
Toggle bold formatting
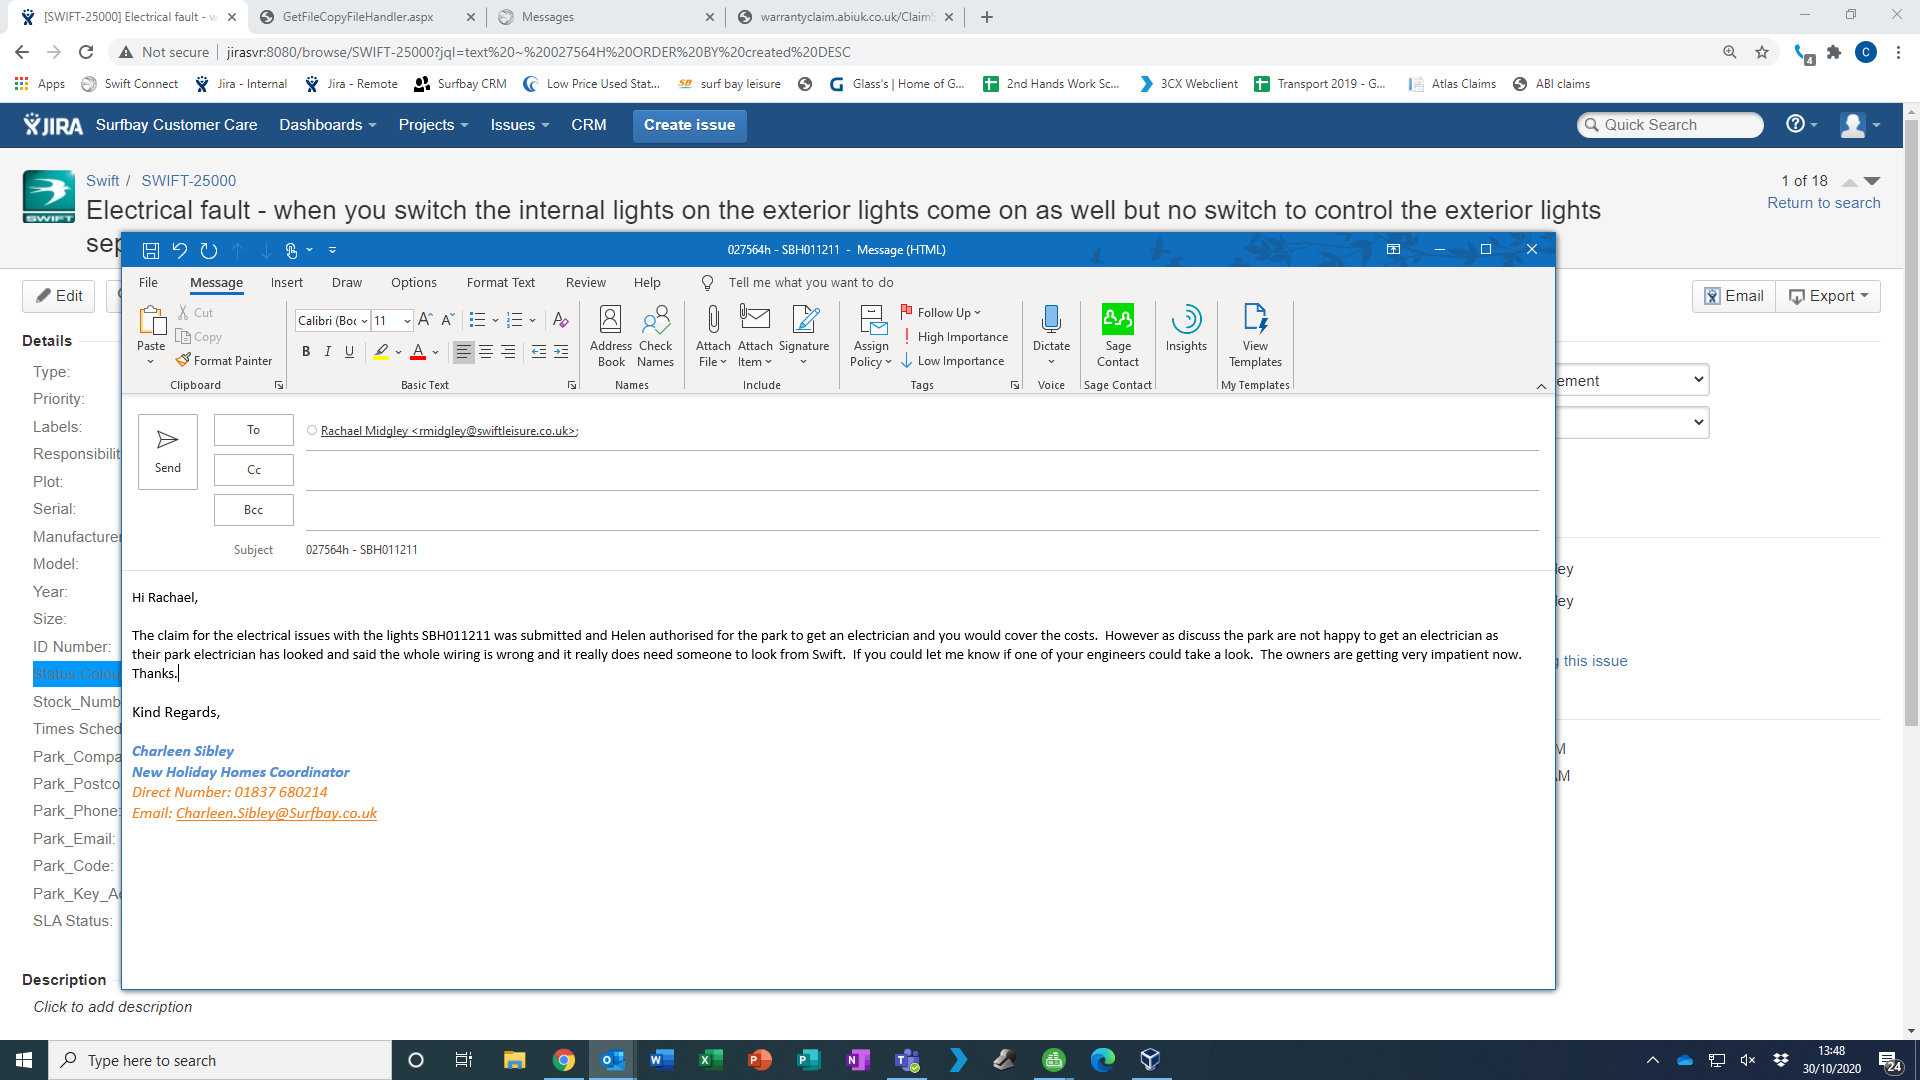(306, 351)
